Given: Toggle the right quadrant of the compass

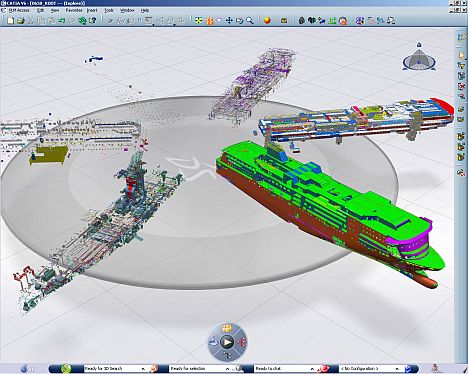Looking at the screenshot, I should (241, 342).
